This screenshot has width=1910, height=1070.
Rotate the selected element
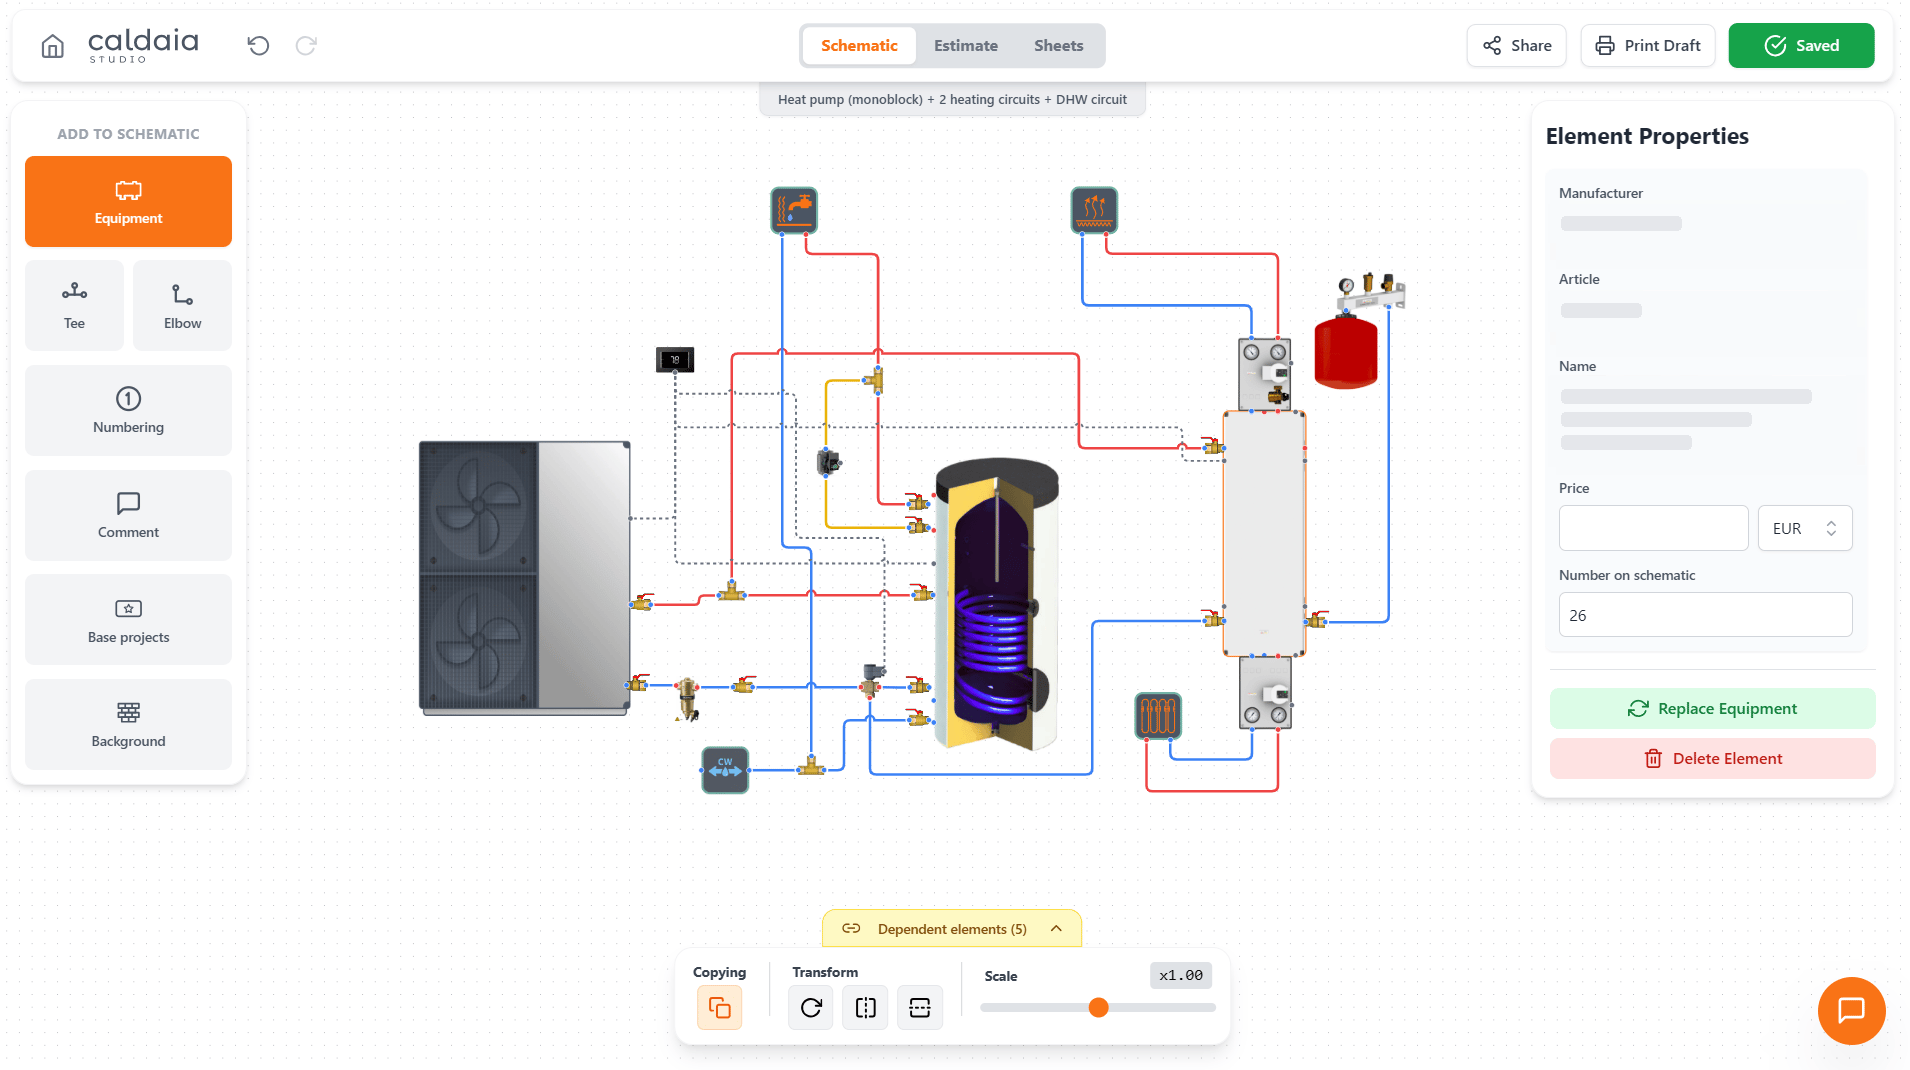tap(811, 1007)
